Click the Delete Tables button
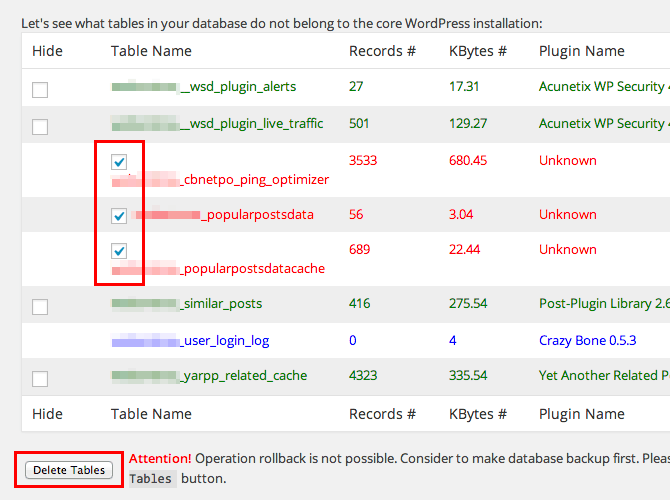The image size is (670, 500). [x=69, y=470]
